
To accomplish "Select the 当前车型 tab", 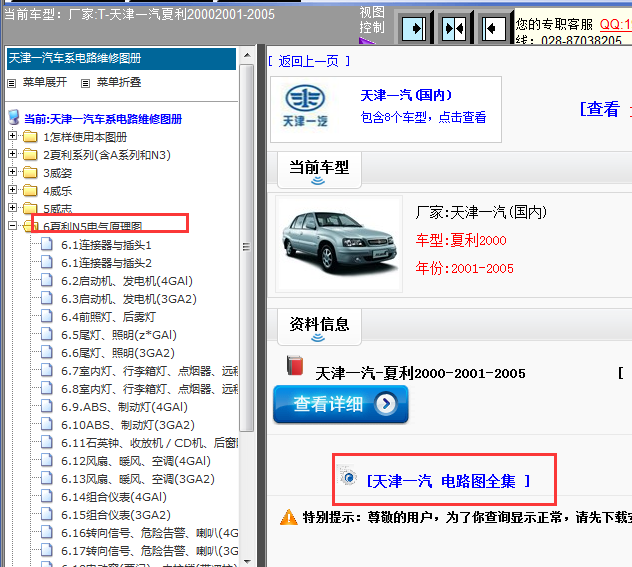I will coord(319,170).
